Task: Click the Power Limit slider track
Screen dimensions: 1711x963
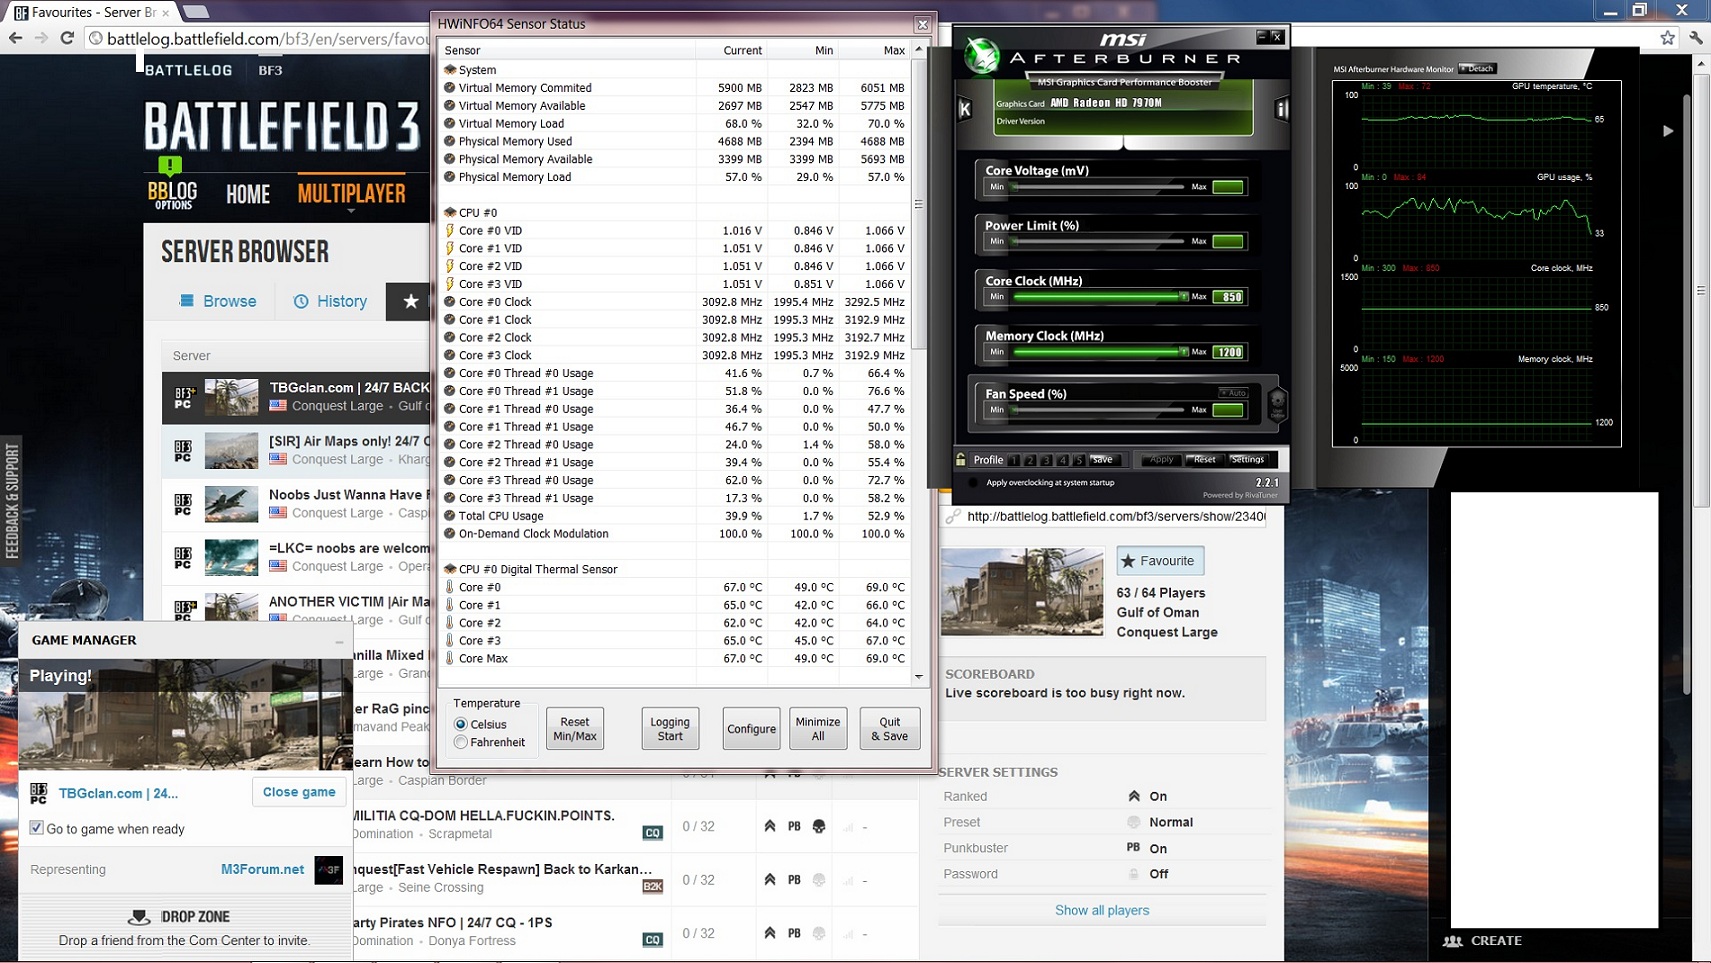Action: pyautogui.click(x=1098, y=242)
